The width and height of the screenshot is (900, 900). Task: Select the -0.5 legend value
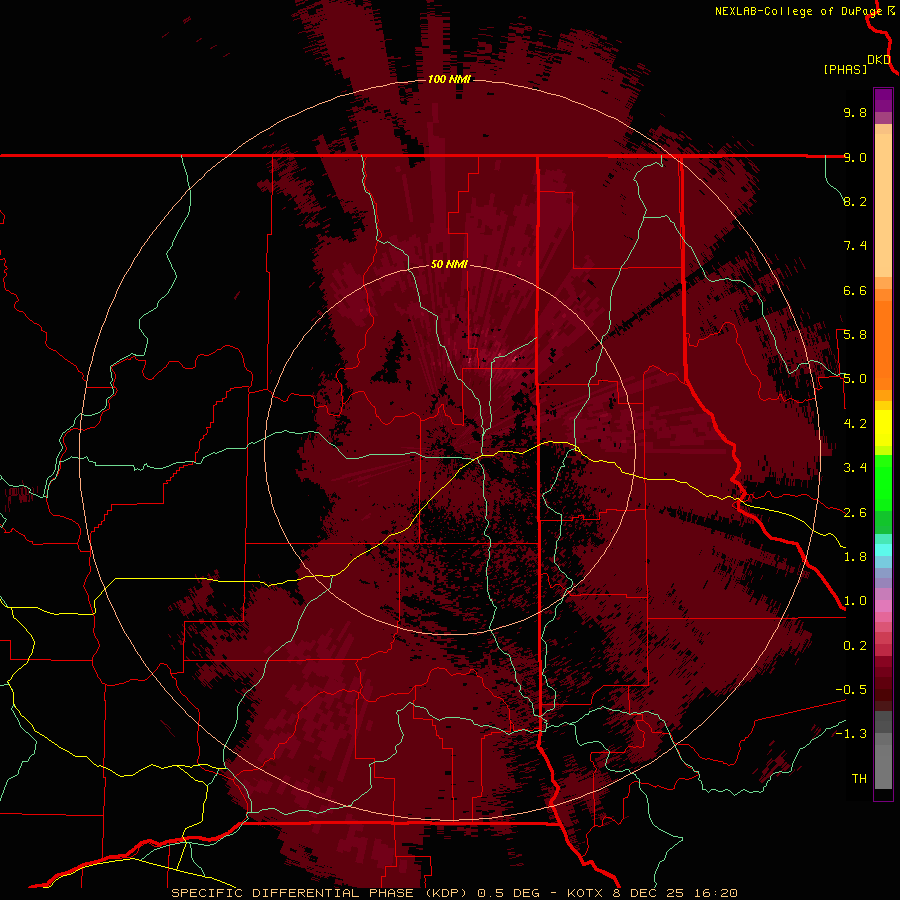851,690
